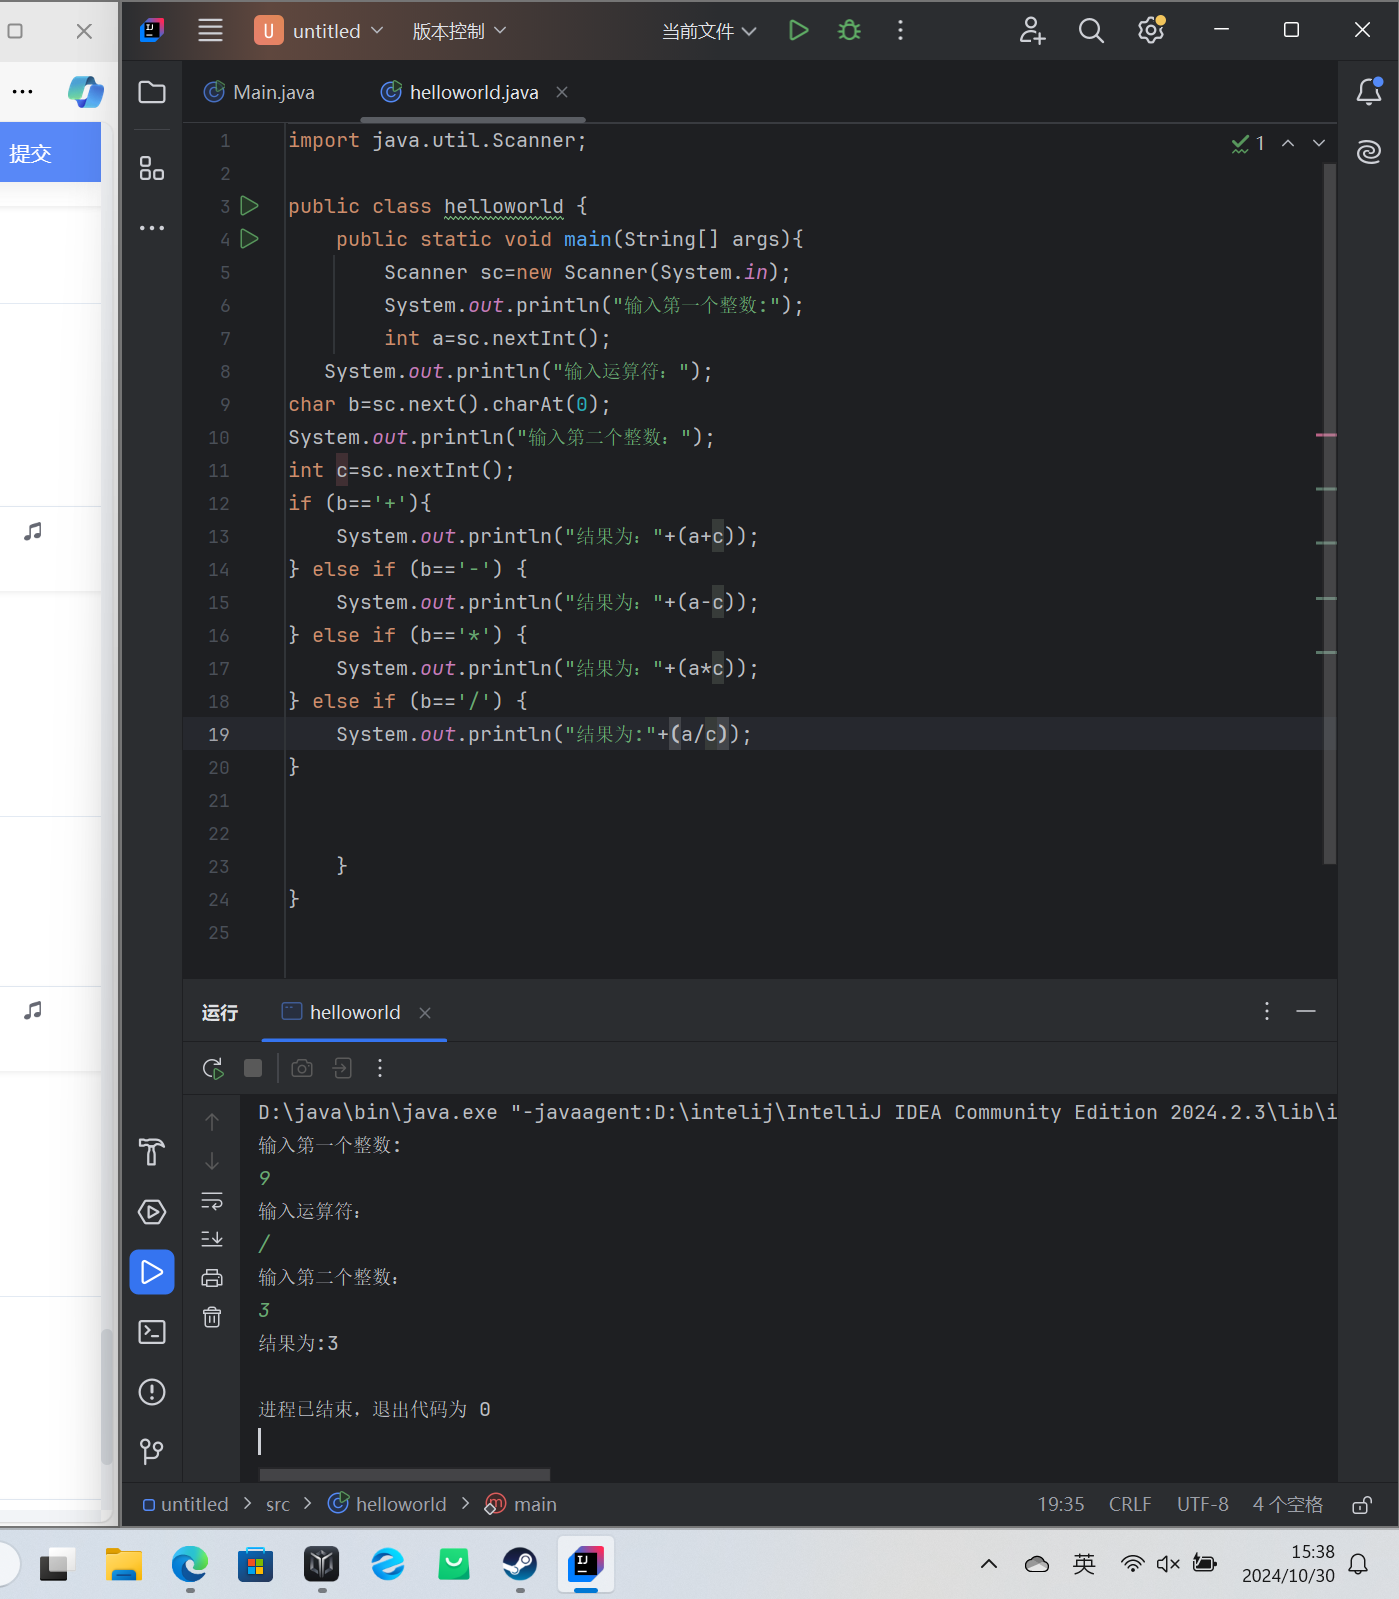Toggle scroll to end in console

point(212,1239)
